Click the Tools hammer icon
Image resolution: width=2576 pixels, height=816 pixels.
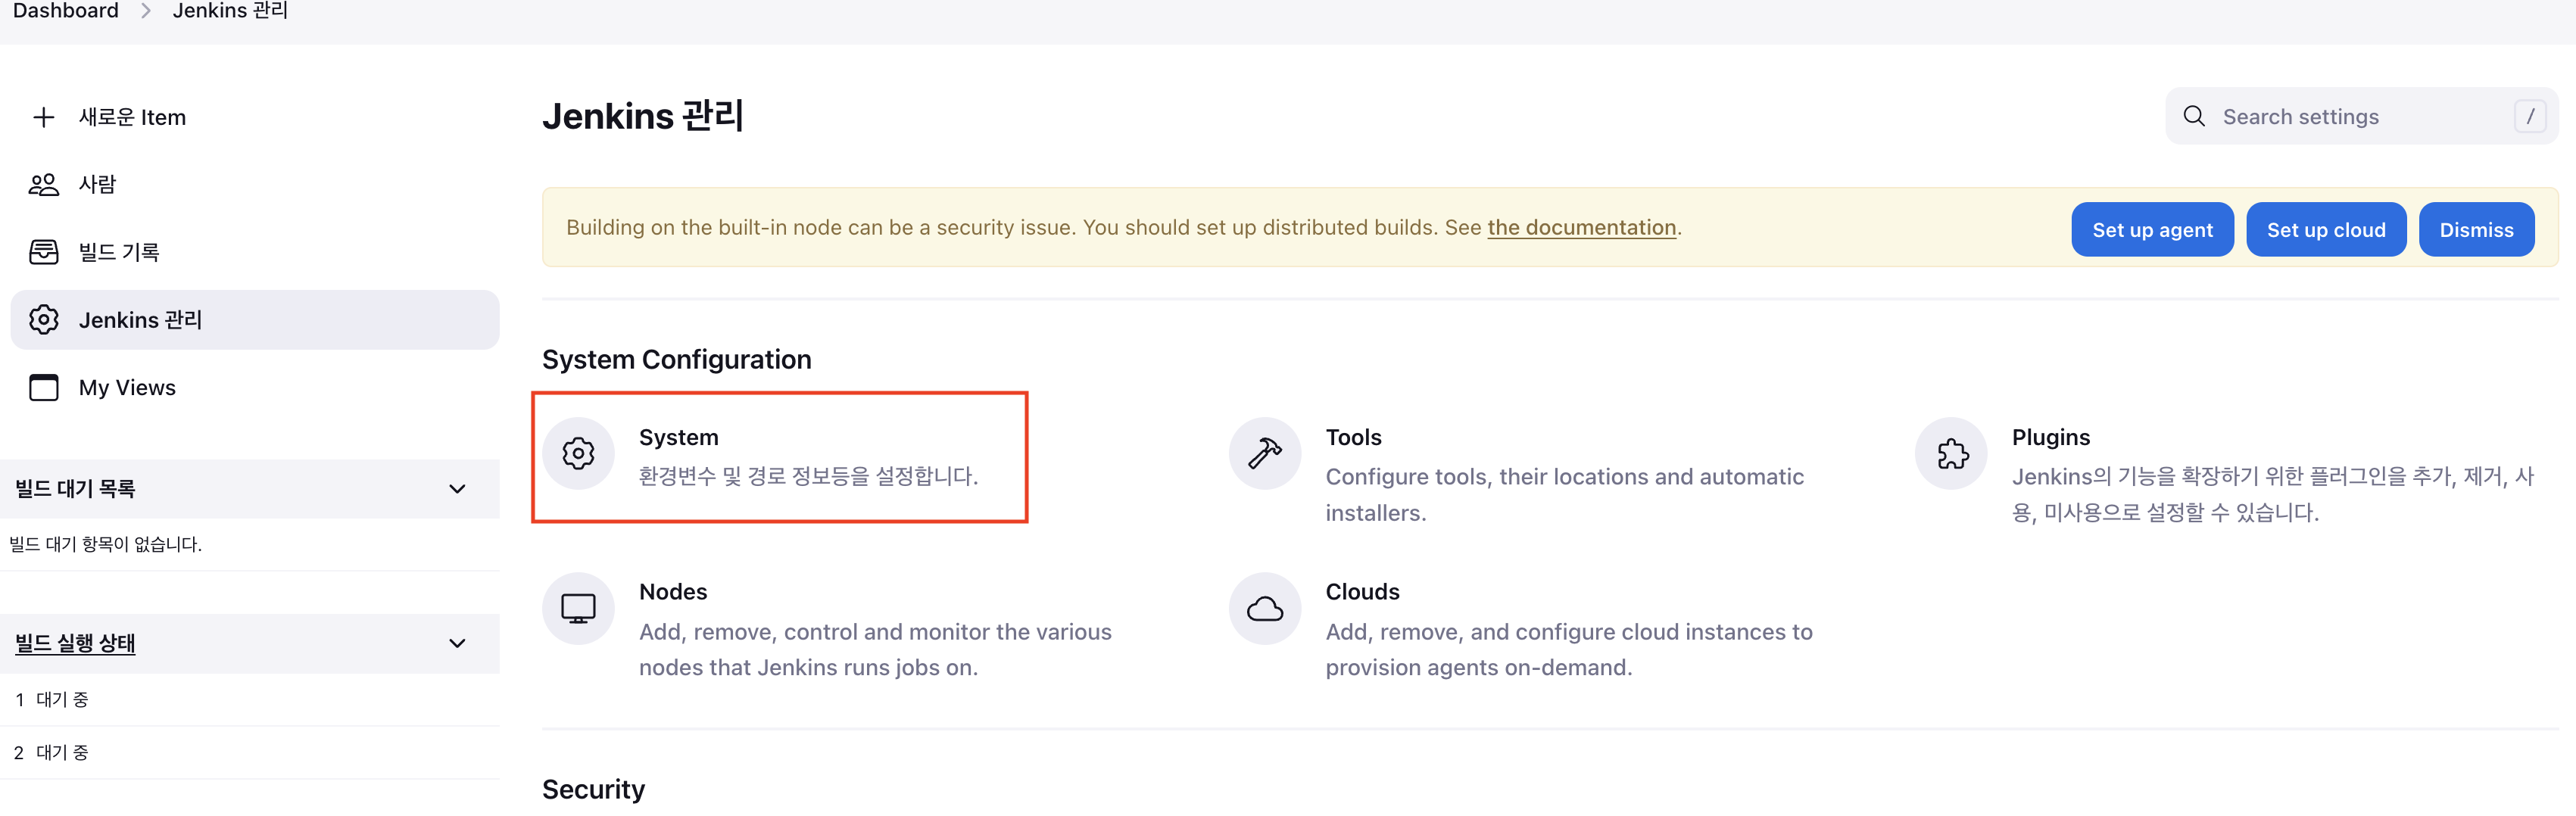[x=1264, y=453]
